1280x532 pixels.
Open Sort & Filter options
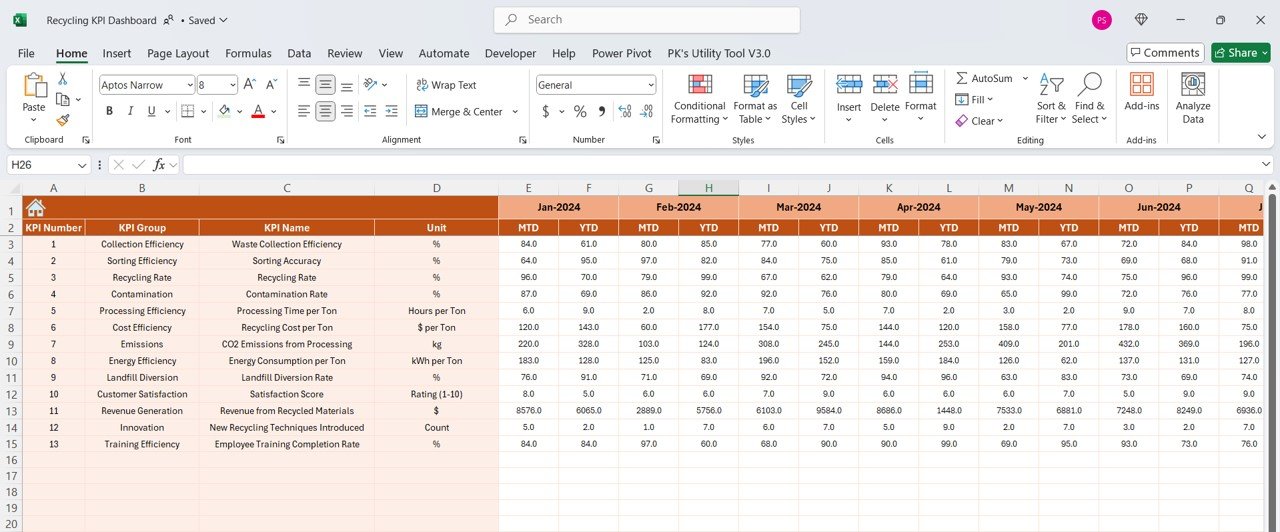1051,98
